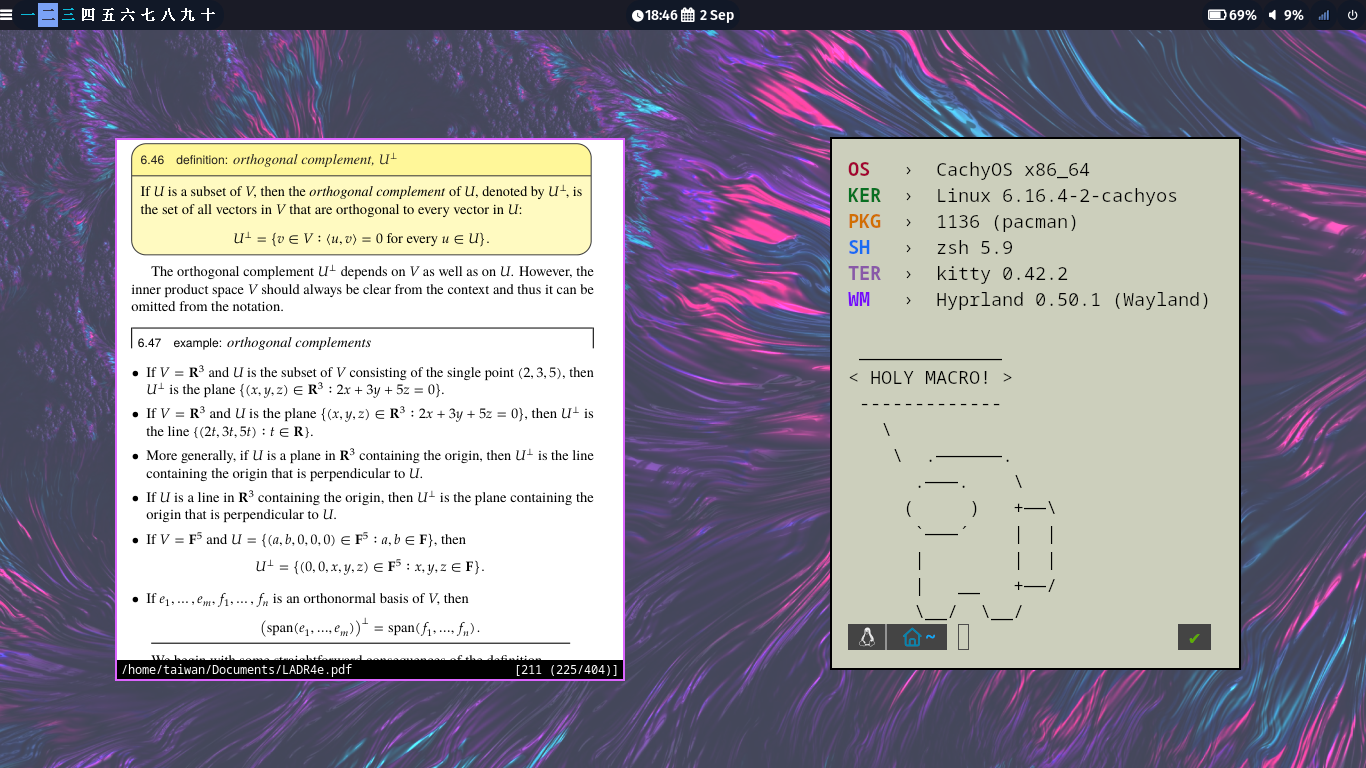Click the terminal cursor input area

pyautogui.click(x=963, y=637)
